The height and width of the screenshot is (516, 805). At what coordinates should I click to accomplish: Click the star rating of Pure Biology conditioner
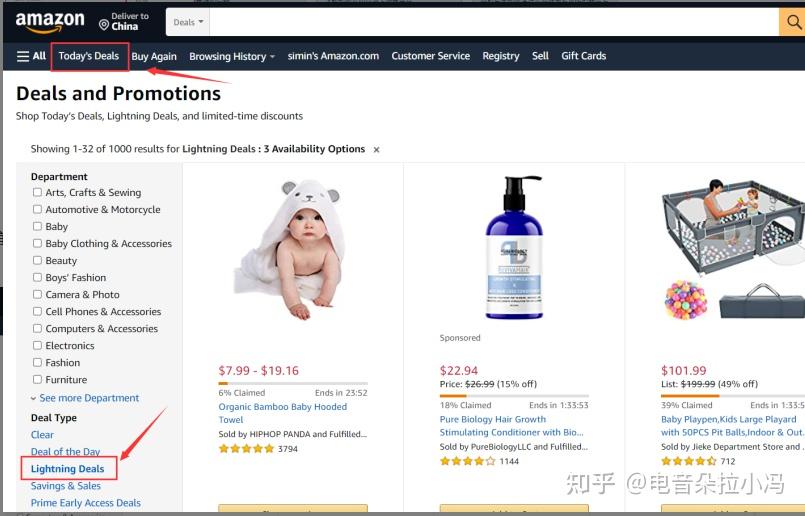(x=468, y=461)
